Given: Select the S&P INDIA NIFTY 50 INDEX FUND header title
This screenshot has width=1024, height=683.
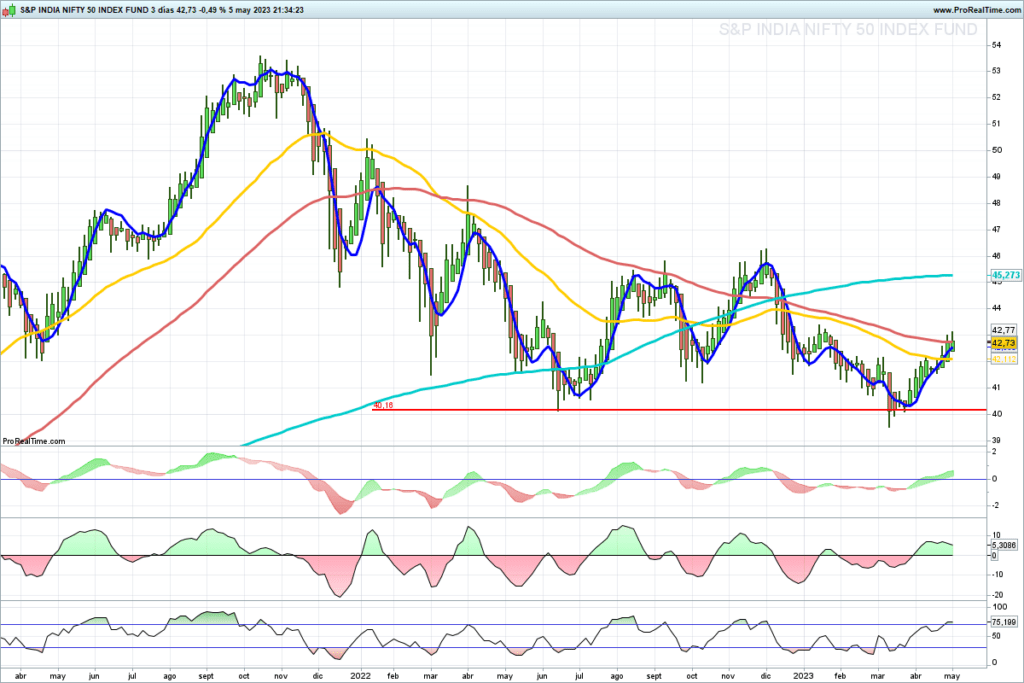Looking at the screenshot, I should point(84,10).
